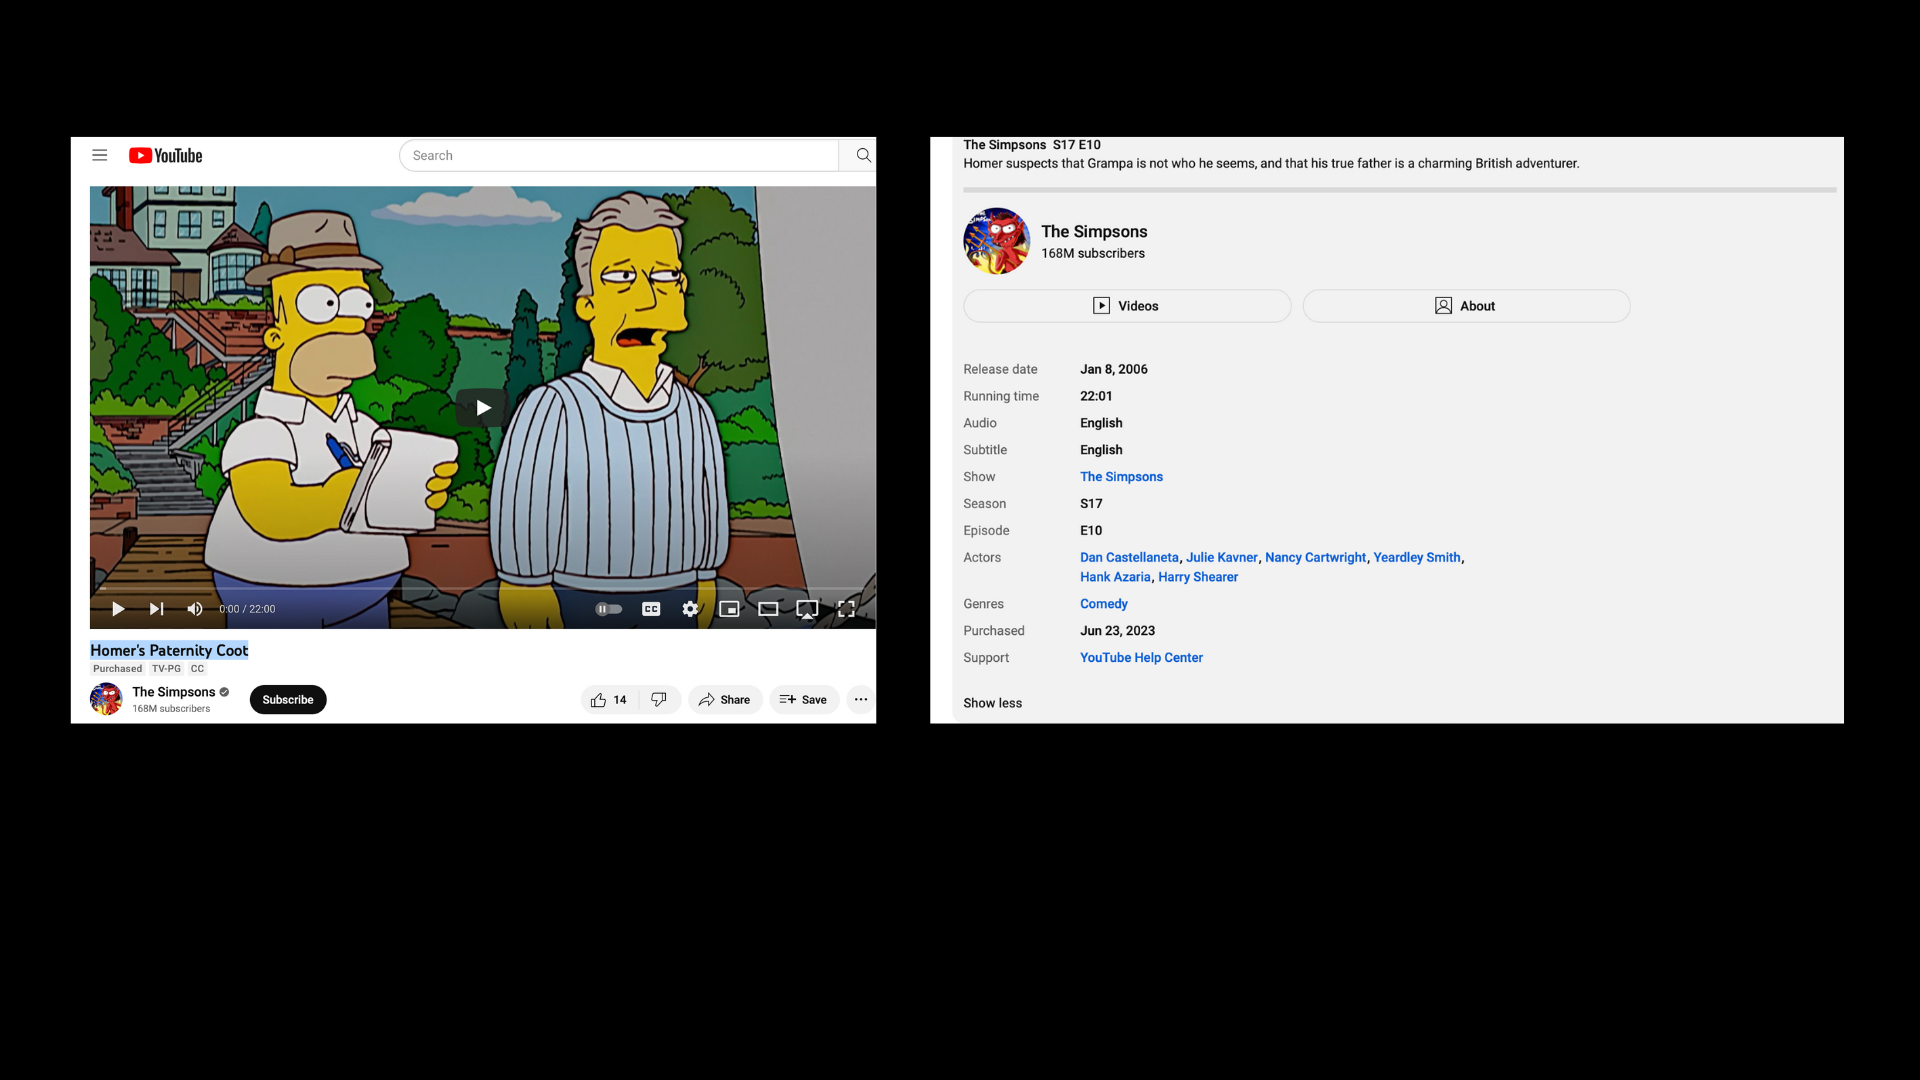Open AirPlay cast options

point(807,609)
